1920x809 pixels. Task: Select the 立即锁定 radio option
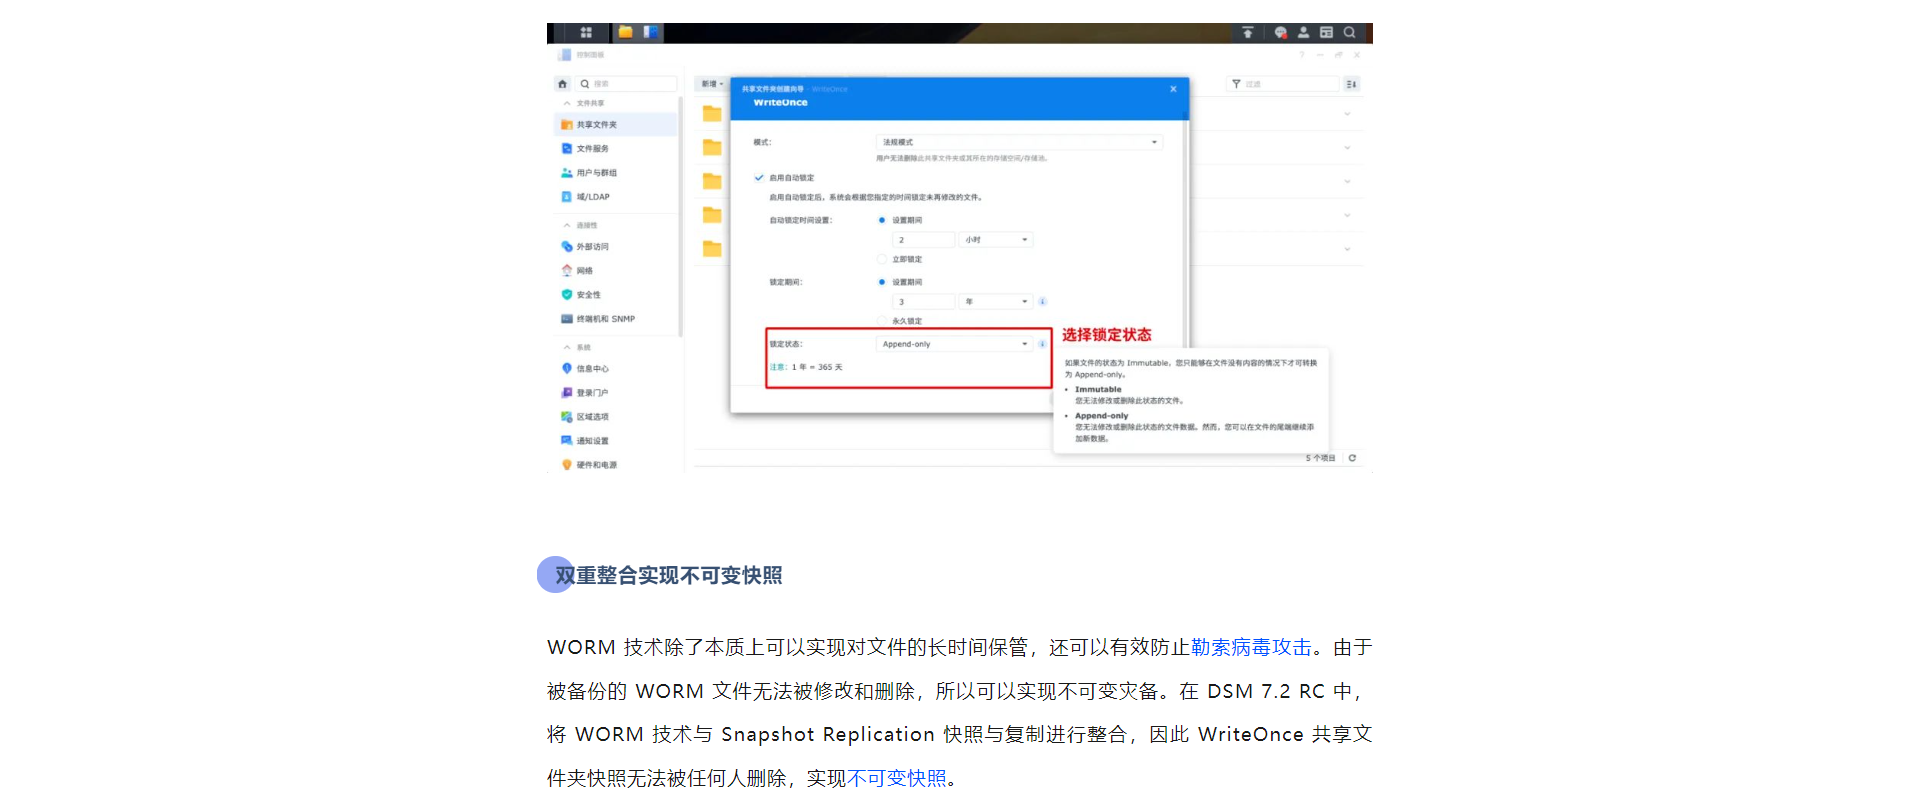882,259
